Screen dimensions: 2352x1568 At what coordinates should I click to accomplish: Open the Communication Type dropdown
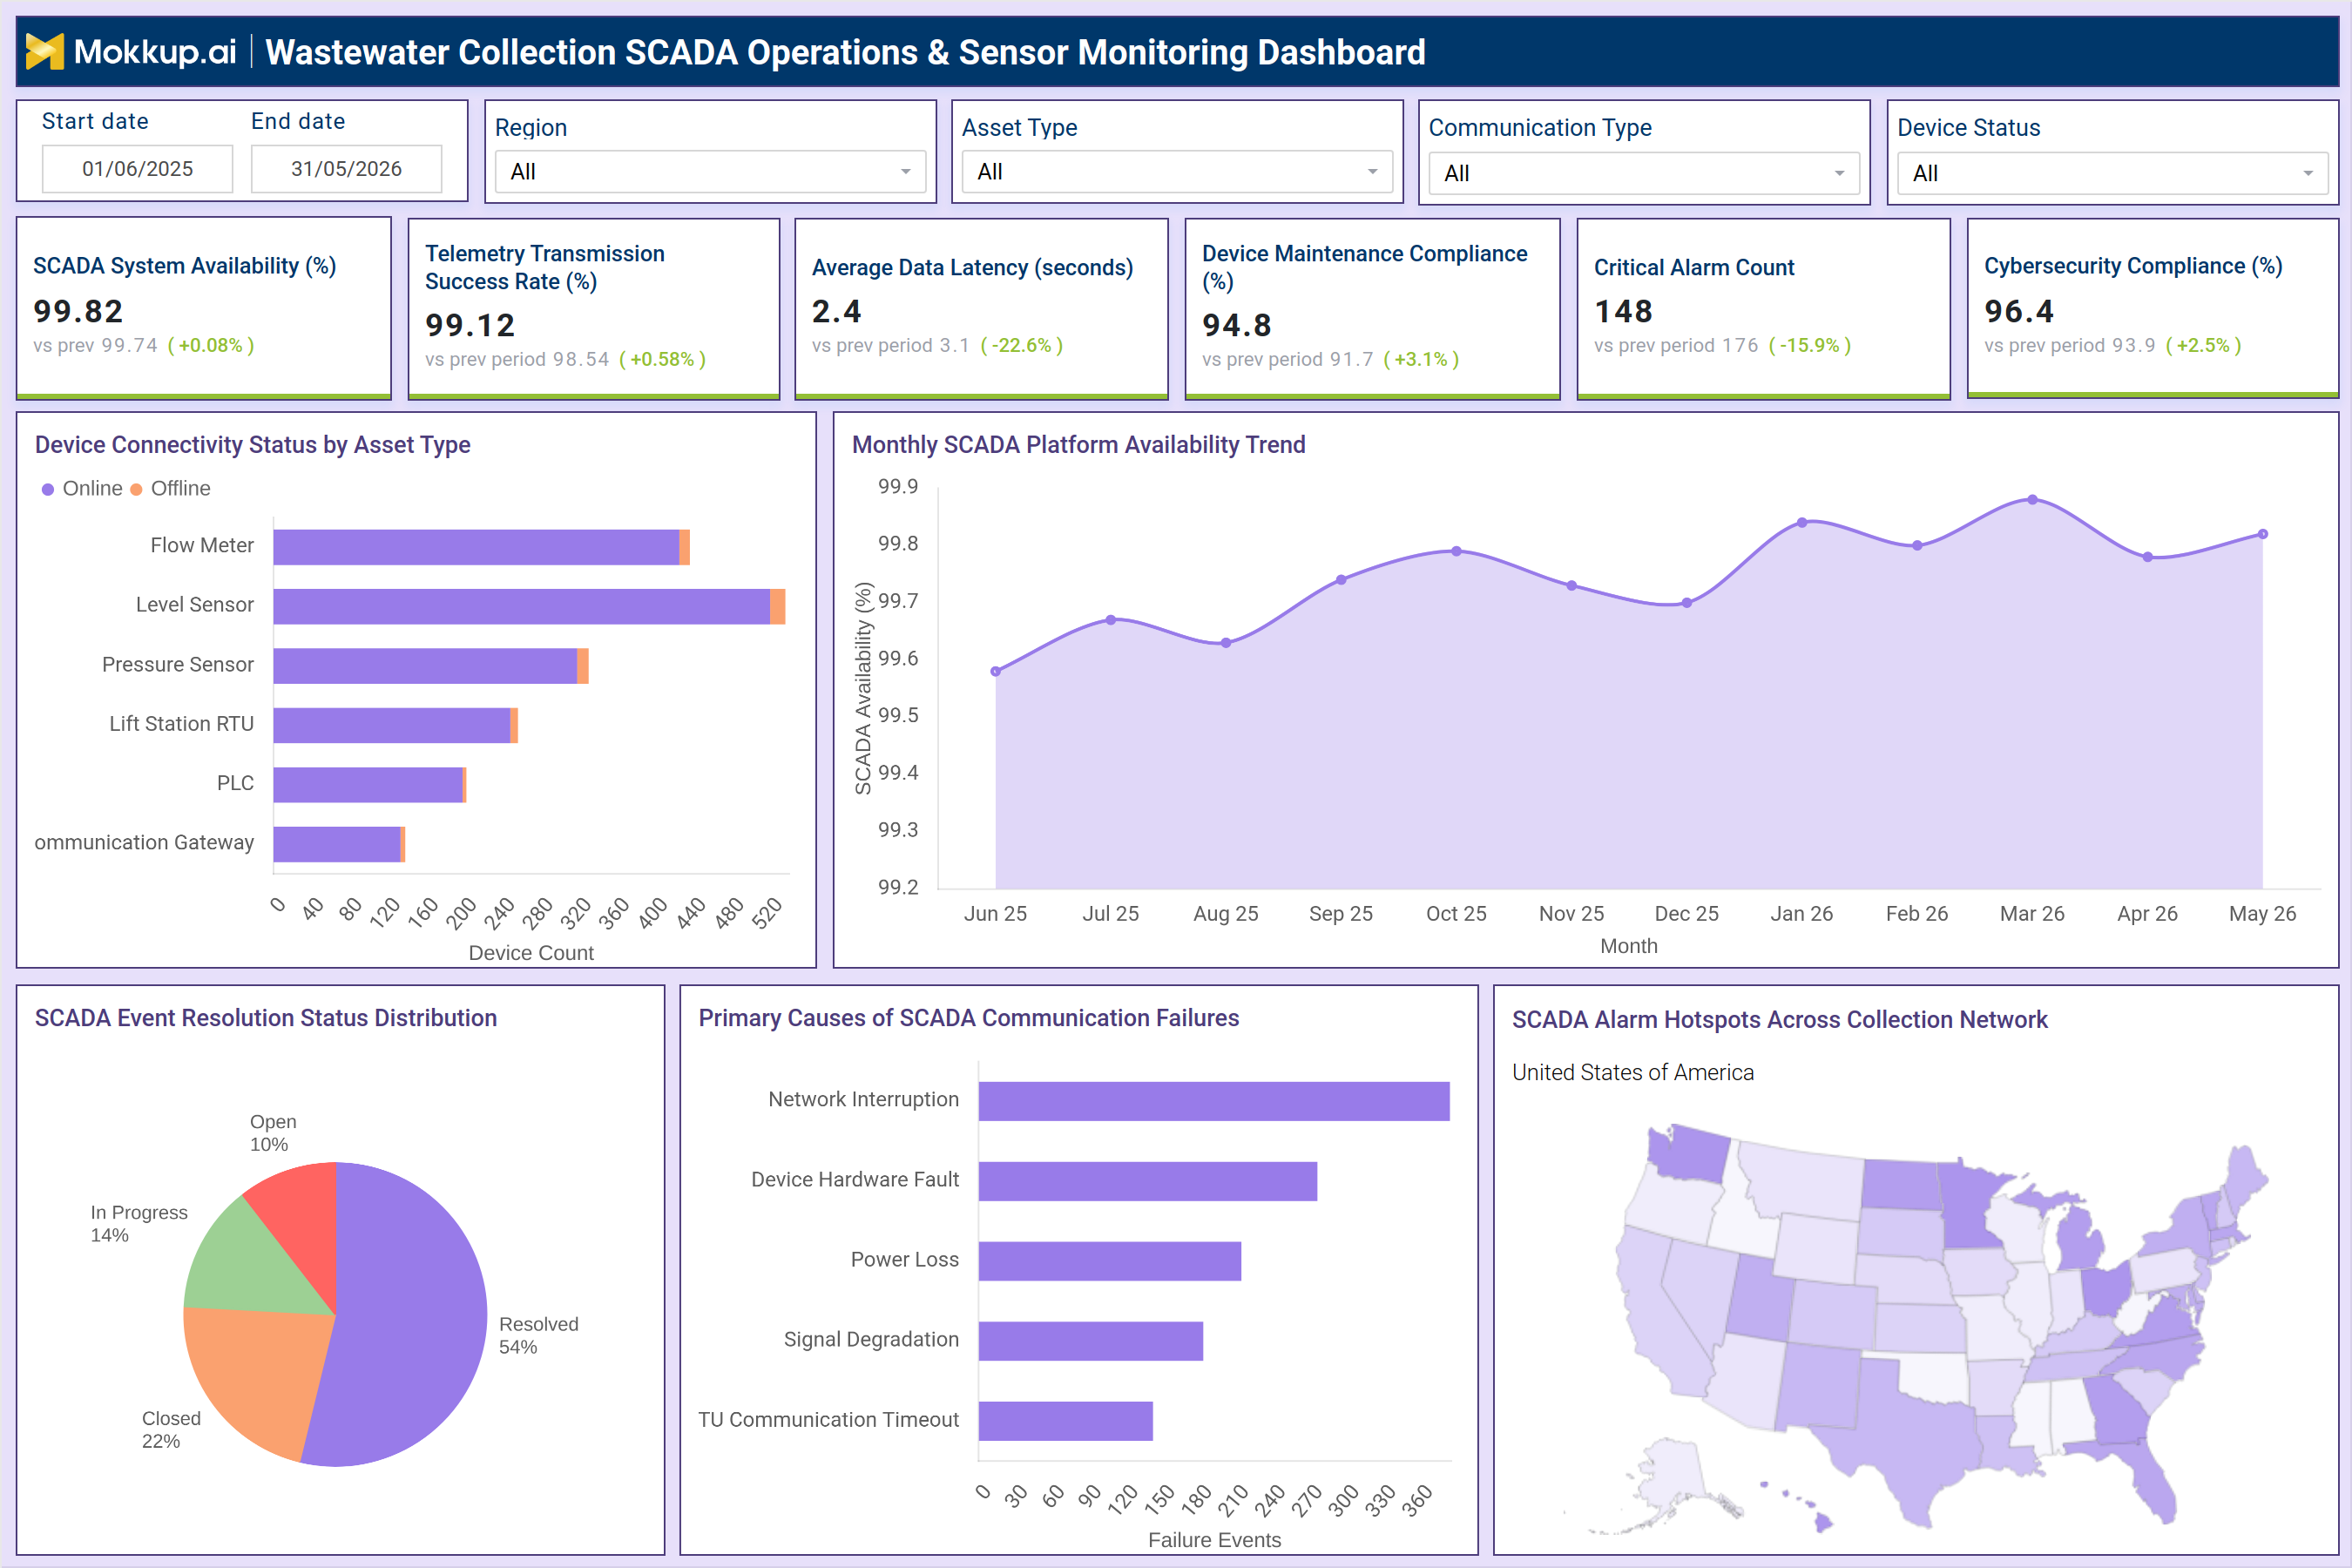(1644, 173)
